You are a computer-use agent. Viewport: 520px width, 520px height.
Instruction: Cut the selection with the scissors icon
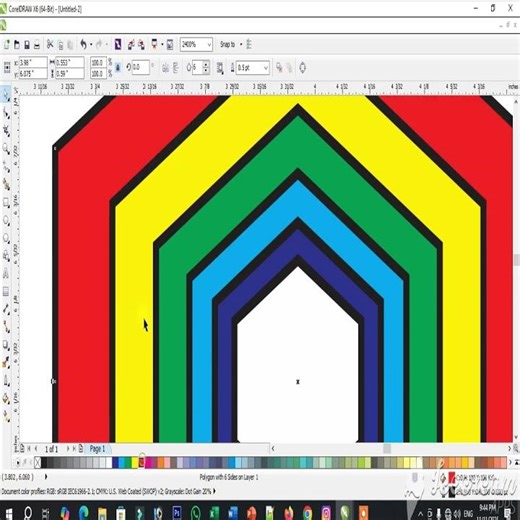pos(50,44)
